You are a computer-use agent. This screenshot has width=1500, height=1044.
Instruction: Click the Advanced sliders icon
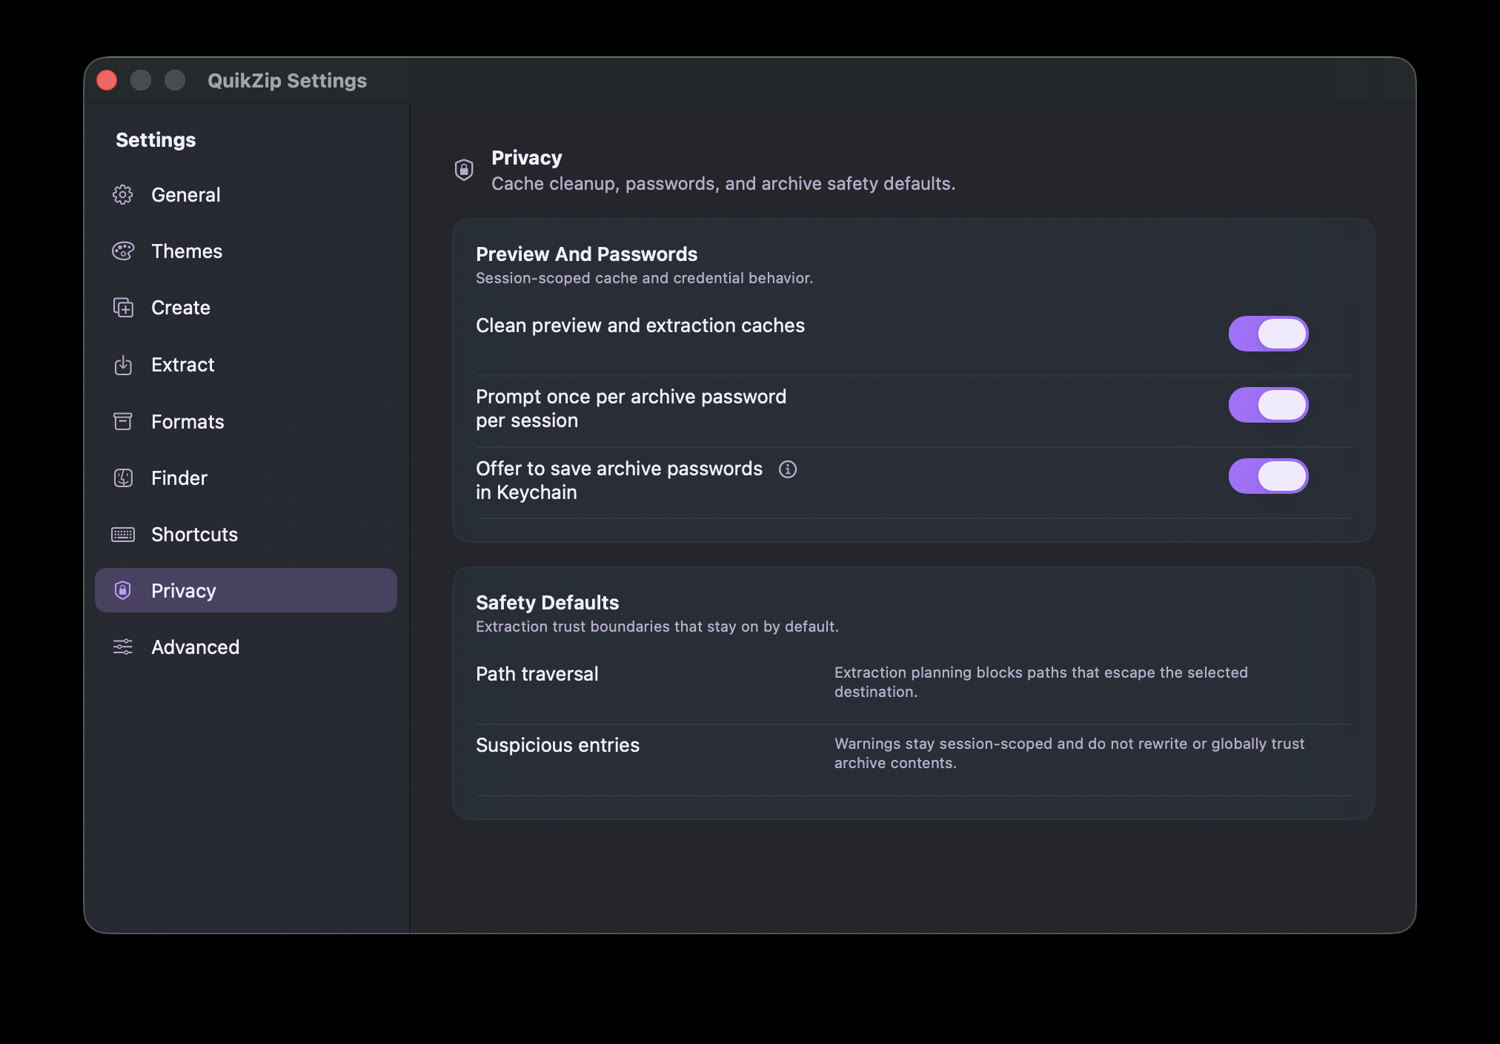(123, 647)
